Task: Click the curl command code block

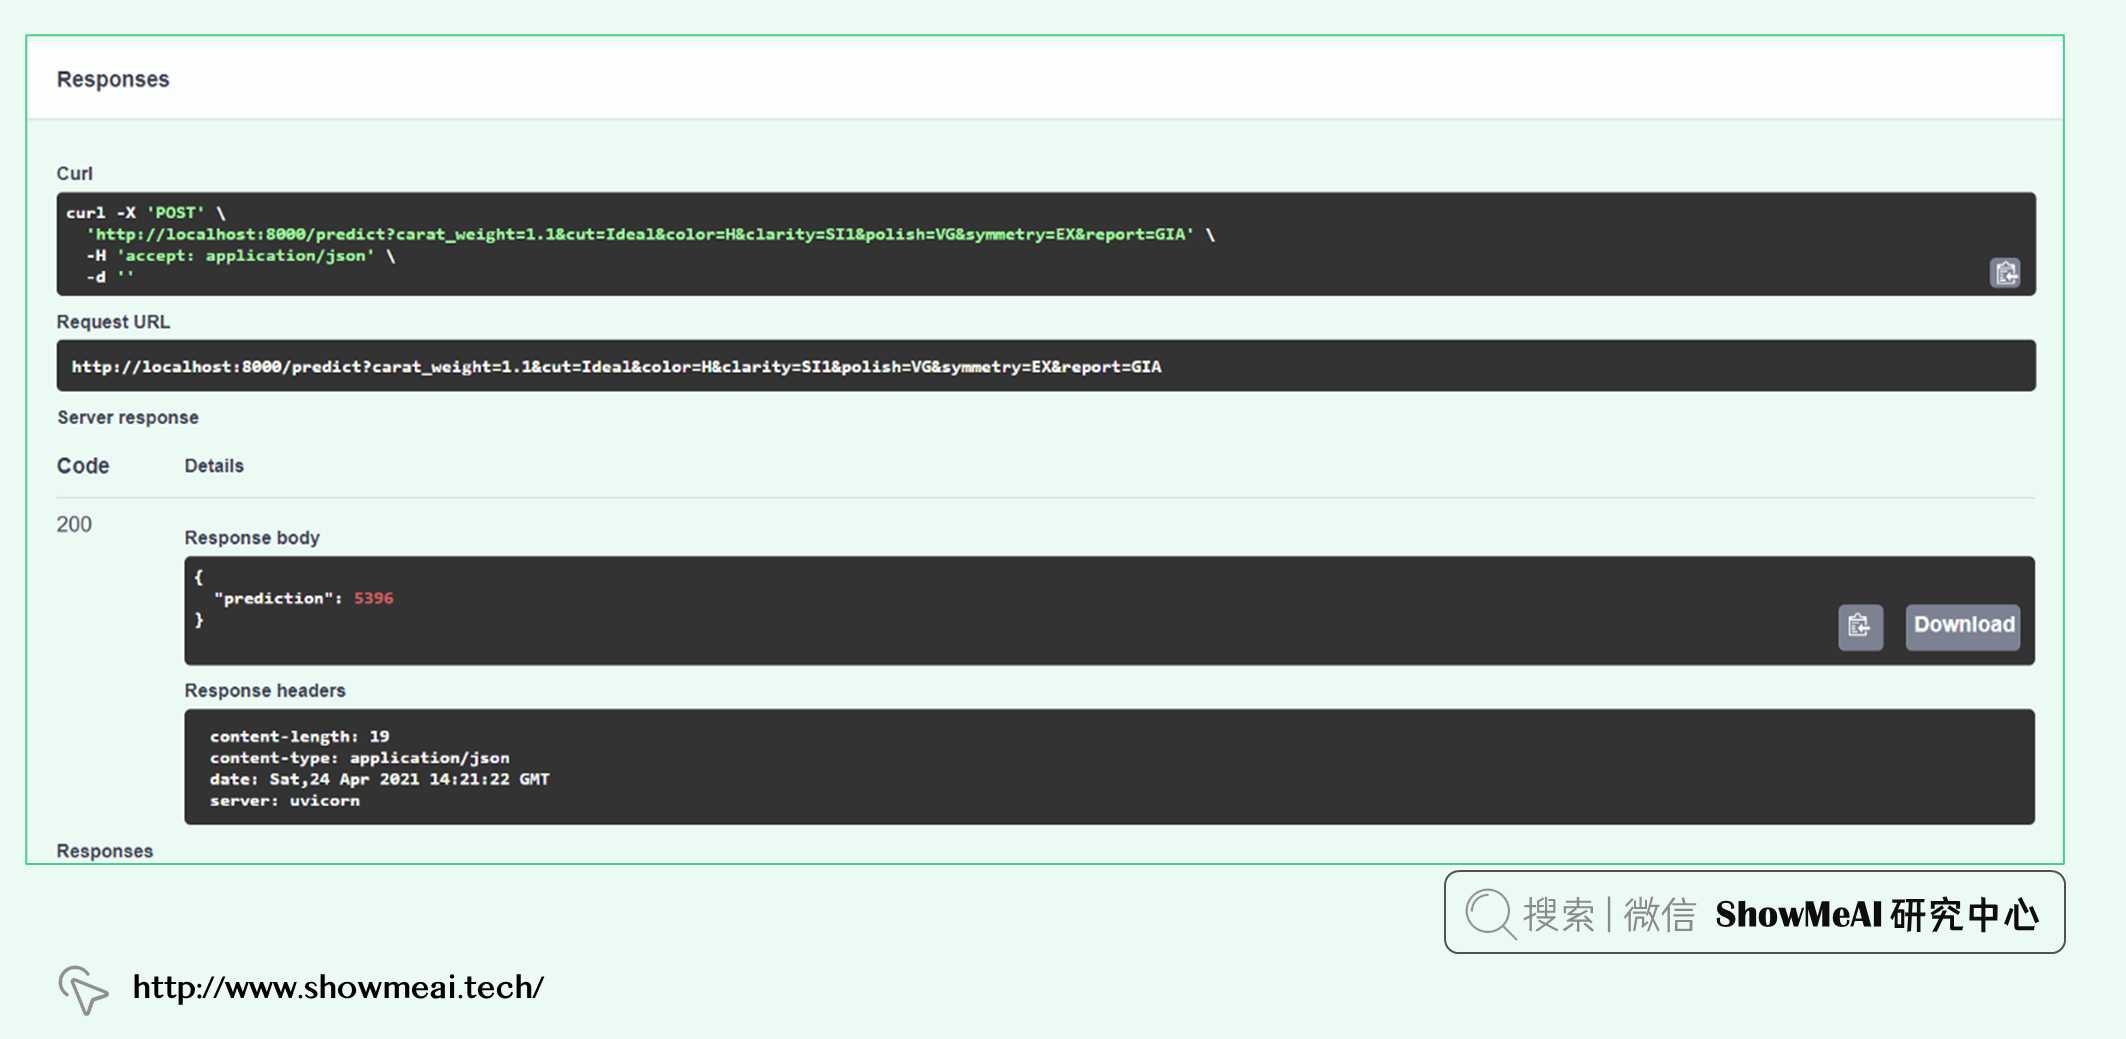Action: tap(1046, 244)
